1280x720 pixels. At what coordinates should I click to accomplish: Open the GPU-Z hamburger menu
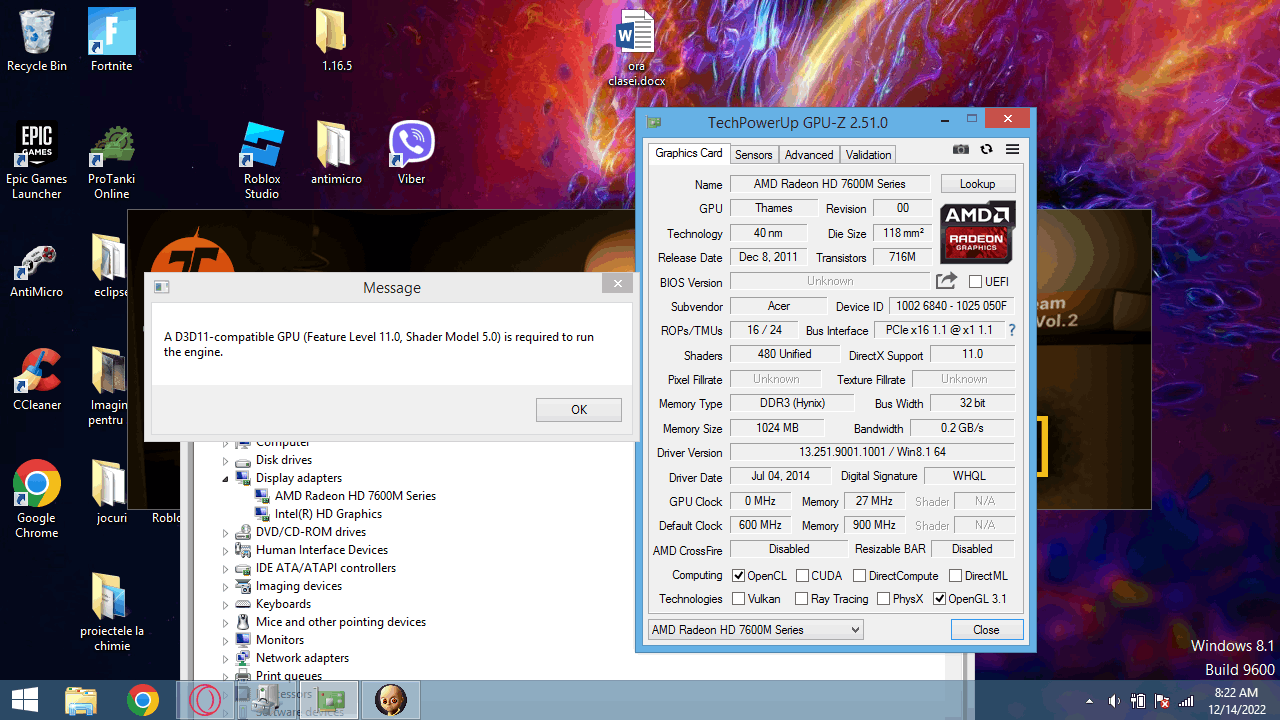1012,149
